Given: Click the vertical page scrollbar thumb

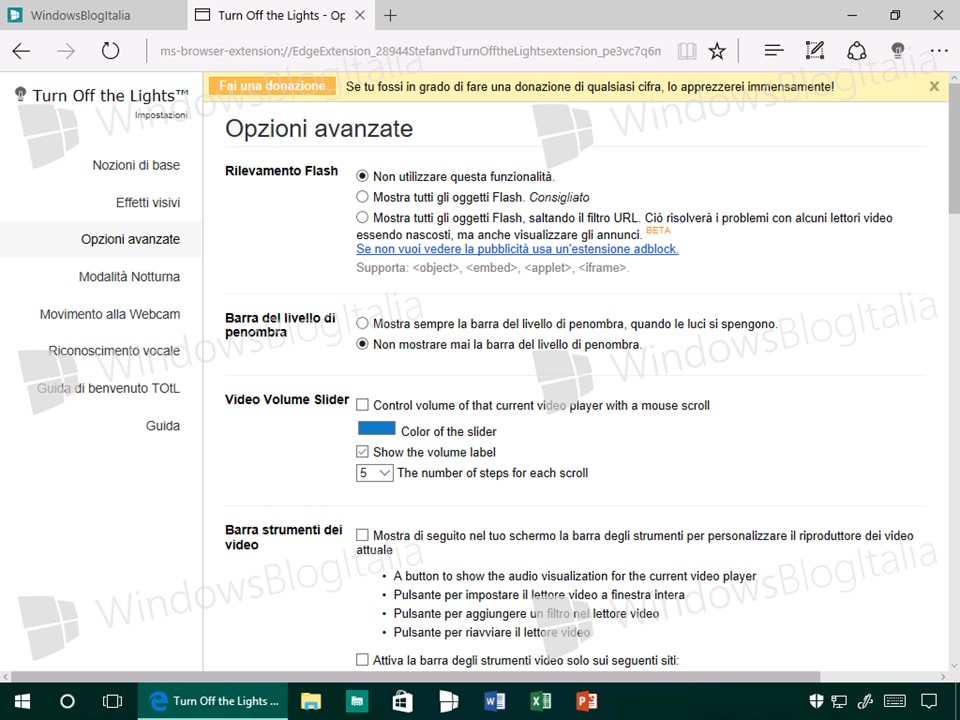Looking at the screenshot, I should tap(954, 147).
